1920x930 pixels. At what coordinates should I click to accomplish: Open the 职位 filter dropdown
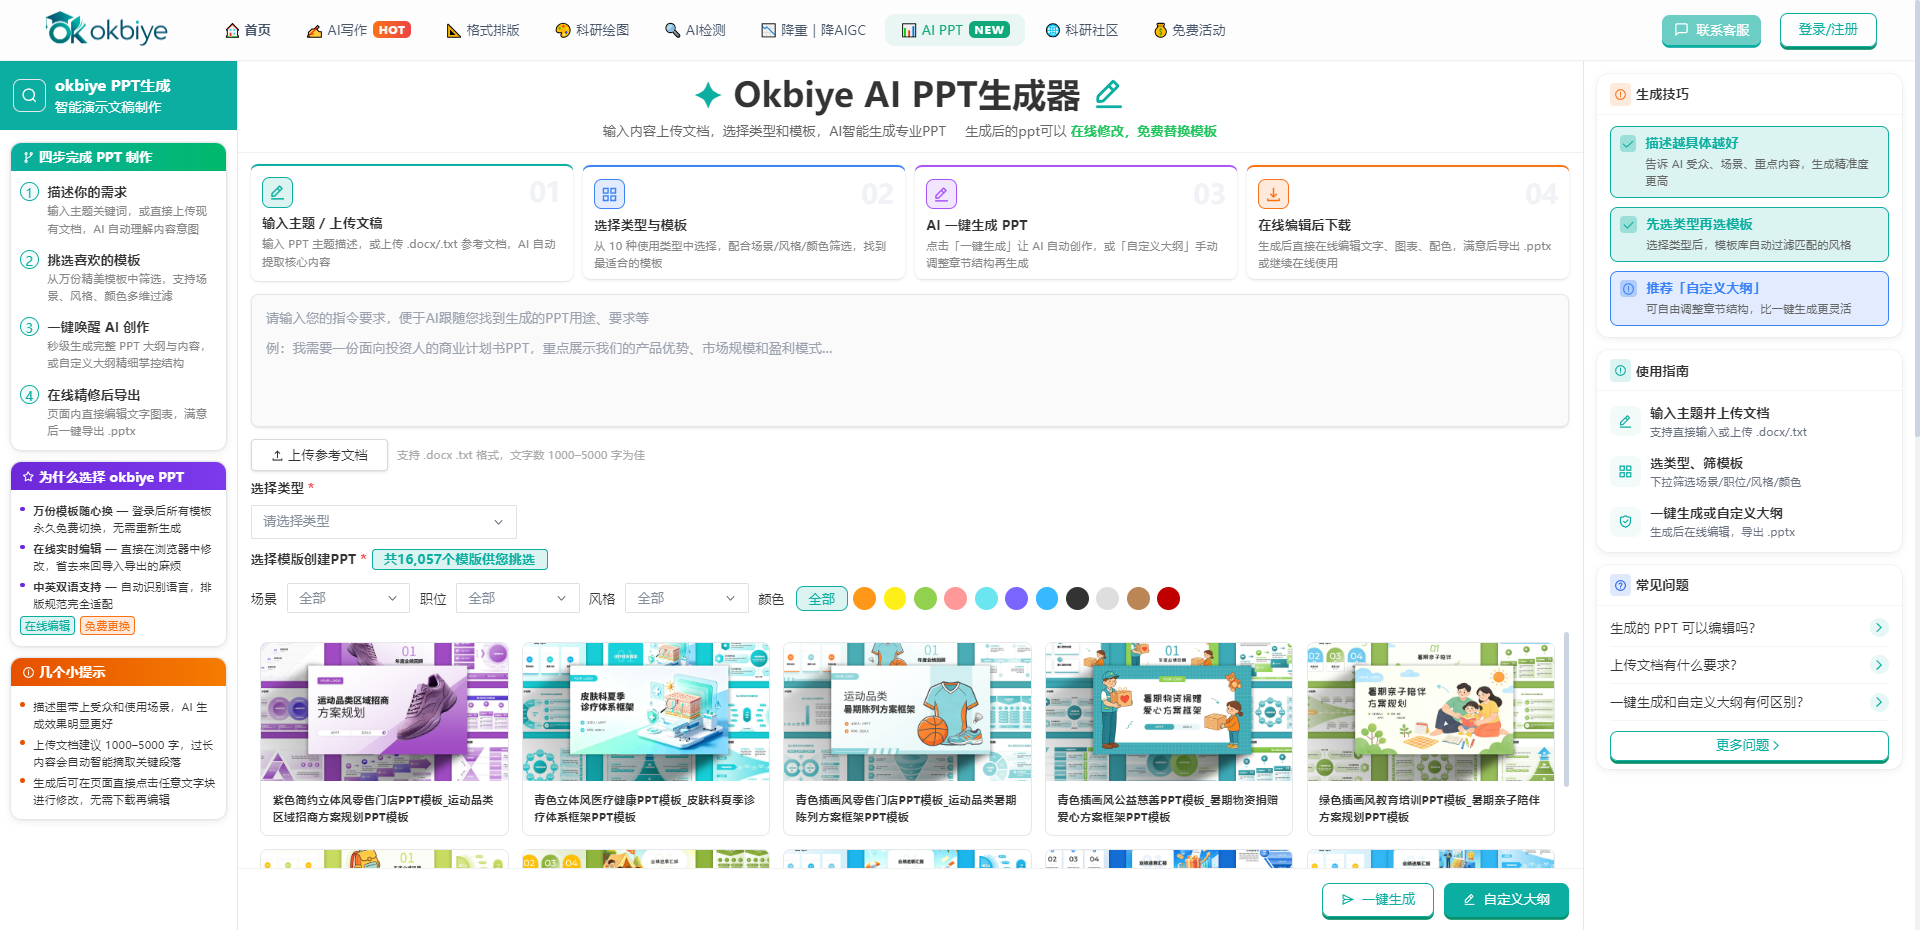point(517,599)
